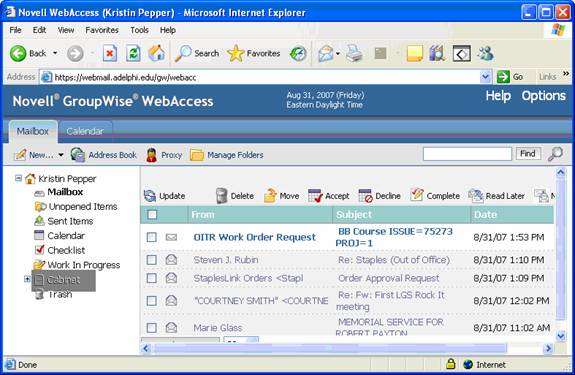575x375 pixels.
Task: Click the Research books toolbar icon
Action: tap(437, 54)
